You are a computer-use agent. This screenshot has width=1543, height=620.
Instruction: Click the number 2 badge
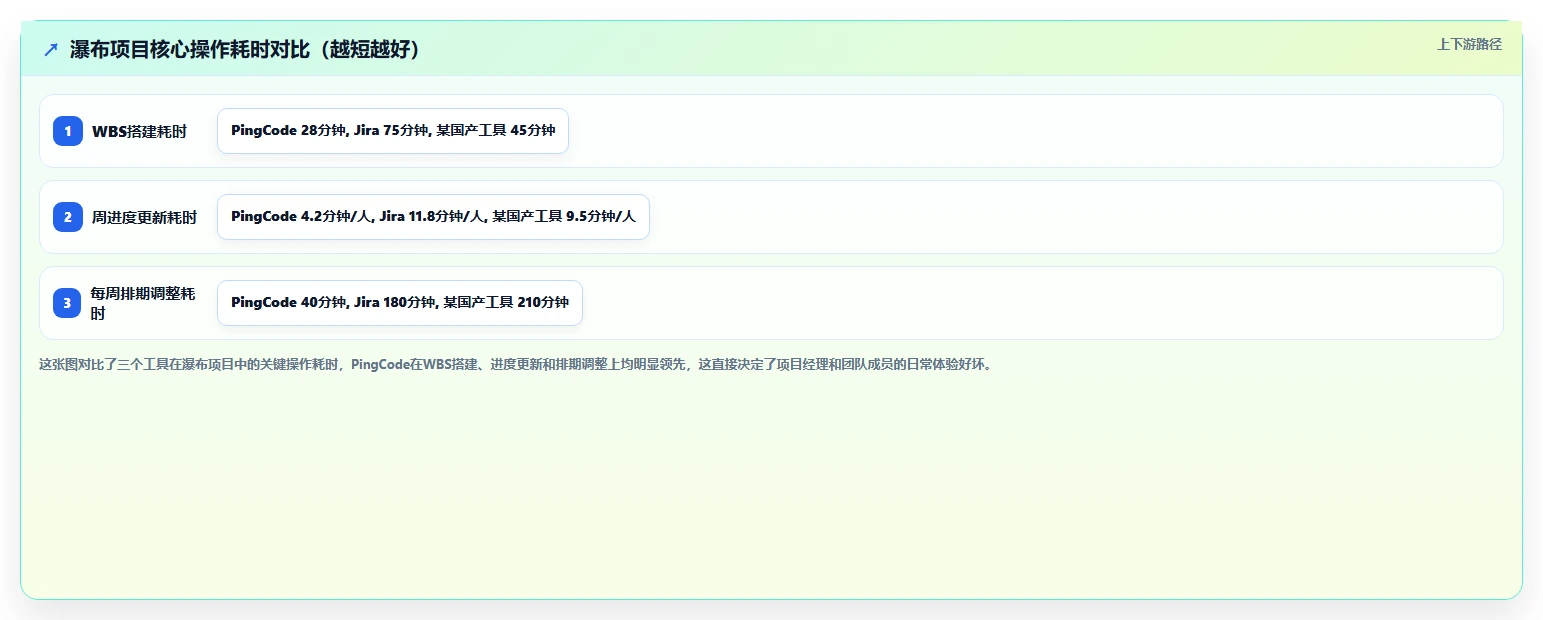68,217
